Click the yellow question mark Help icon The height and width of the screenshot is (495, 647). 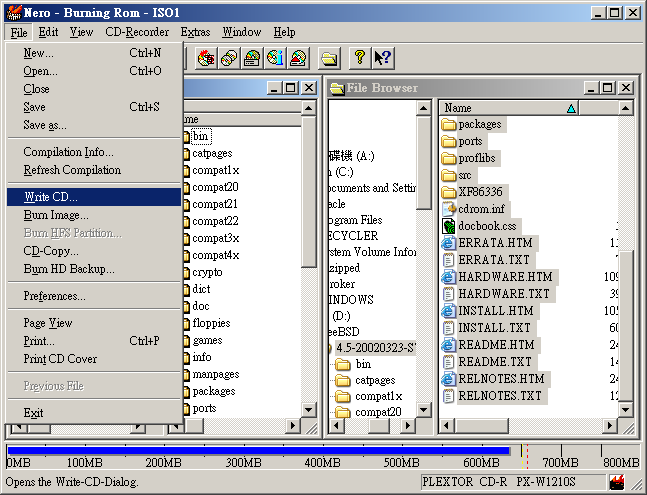tap(360, 58)
